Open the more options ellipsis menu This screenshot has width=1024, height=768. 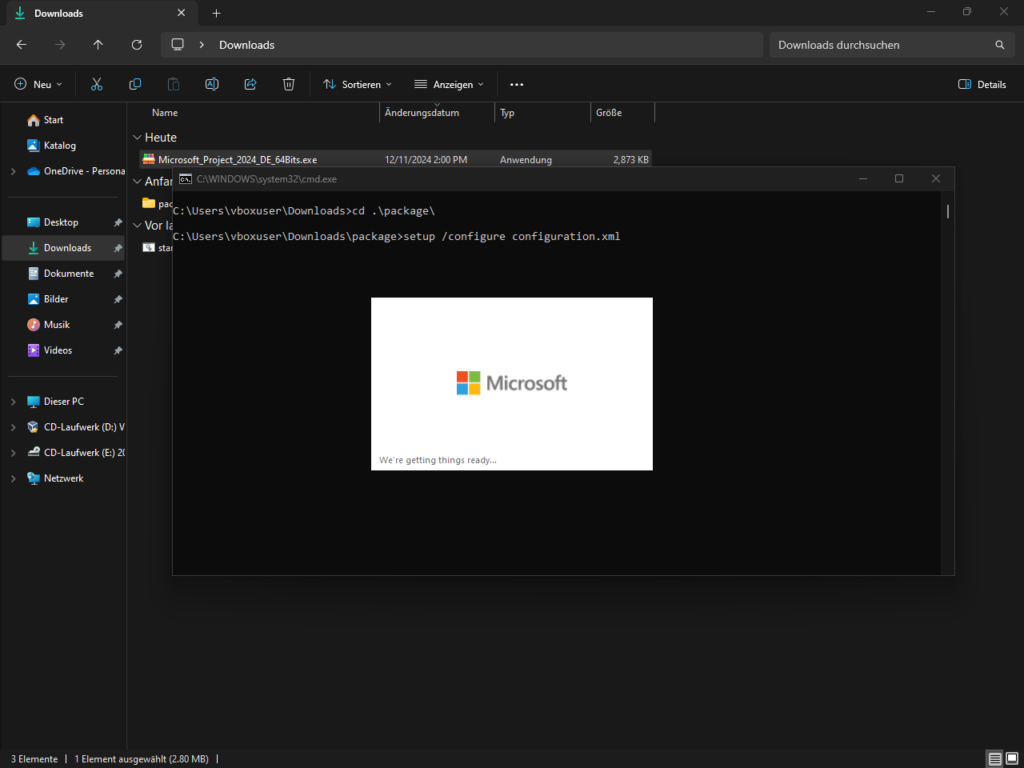click(517, 84)
